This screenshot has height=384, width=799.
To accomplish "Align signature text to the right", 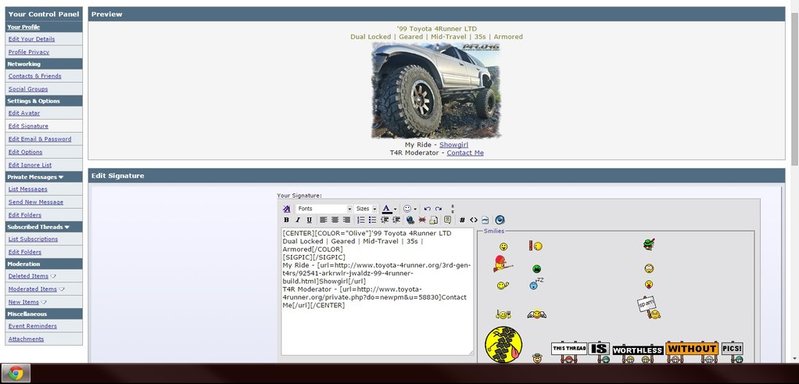I will point(347,220).
